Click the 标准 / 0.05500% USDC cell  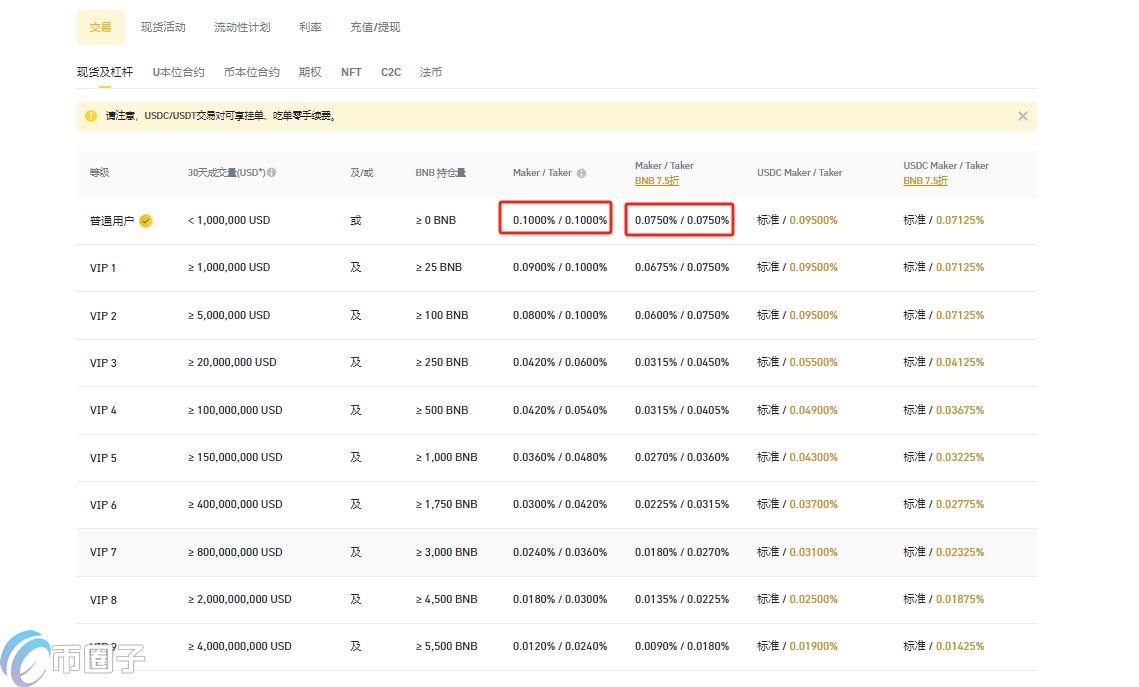[798, 362]
